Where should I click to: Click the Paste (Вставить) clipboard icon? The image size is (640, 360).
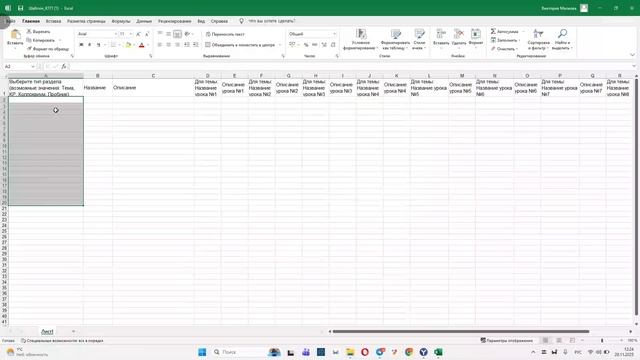pos(15,34)
